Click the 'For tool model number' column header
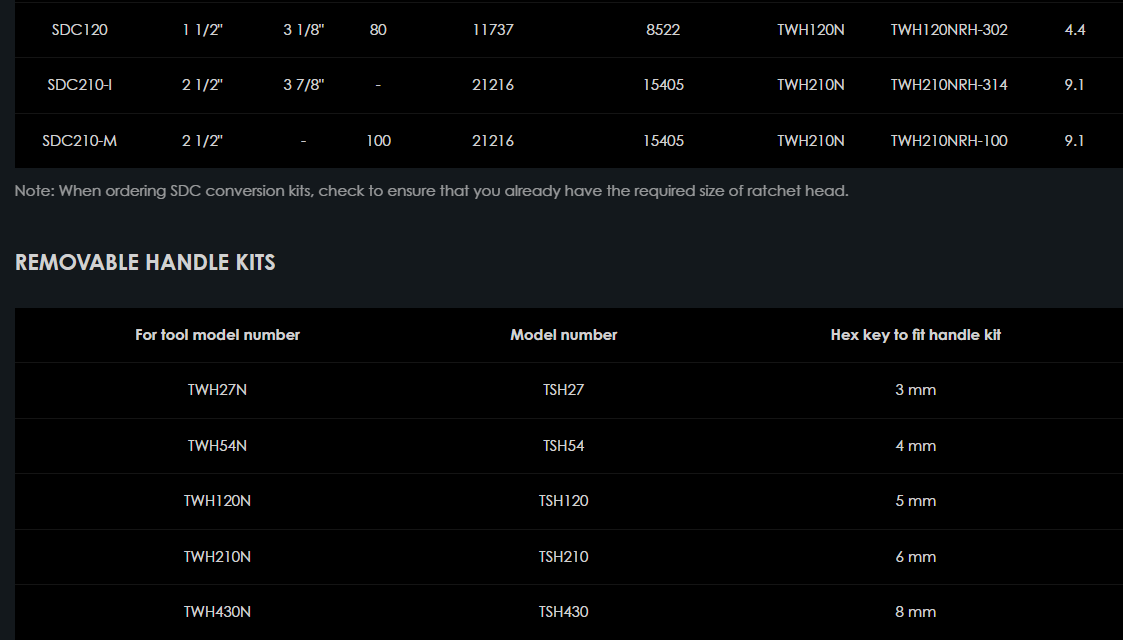This screenshot has height=640, width=1123. [x=217, y=335]
